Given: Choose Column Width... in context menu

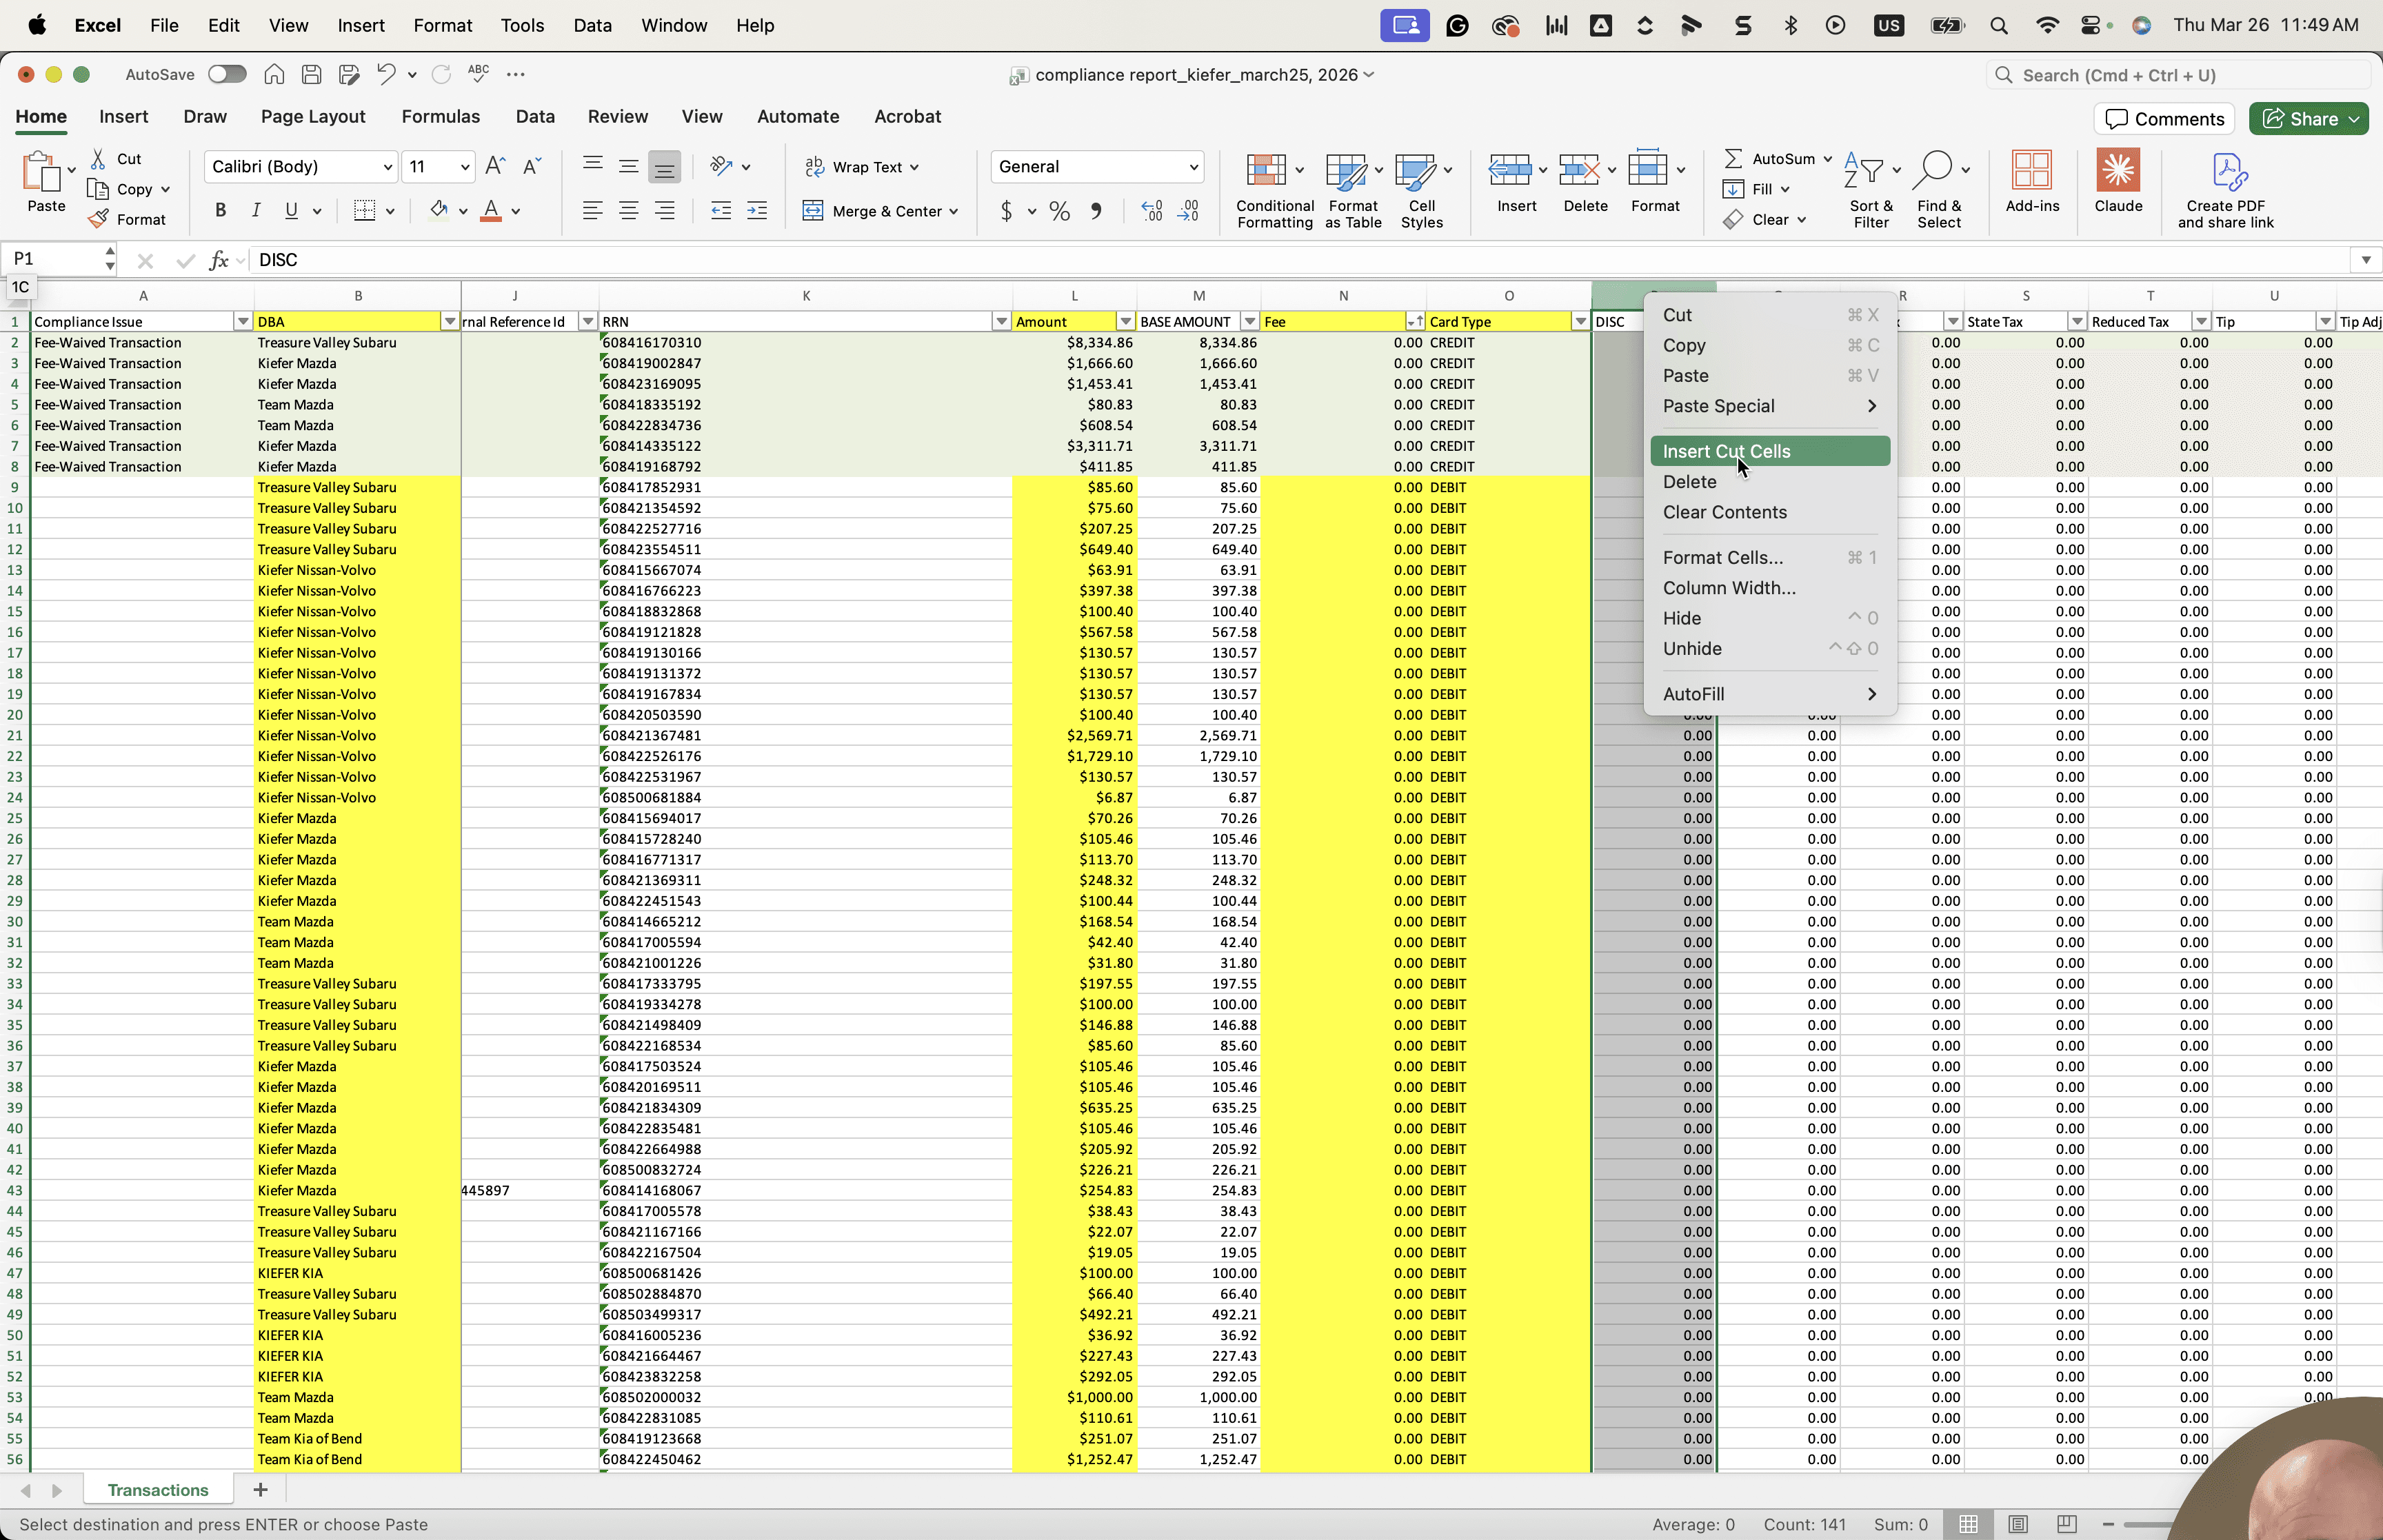Looking at the screenshot, I should [1770, 588].
